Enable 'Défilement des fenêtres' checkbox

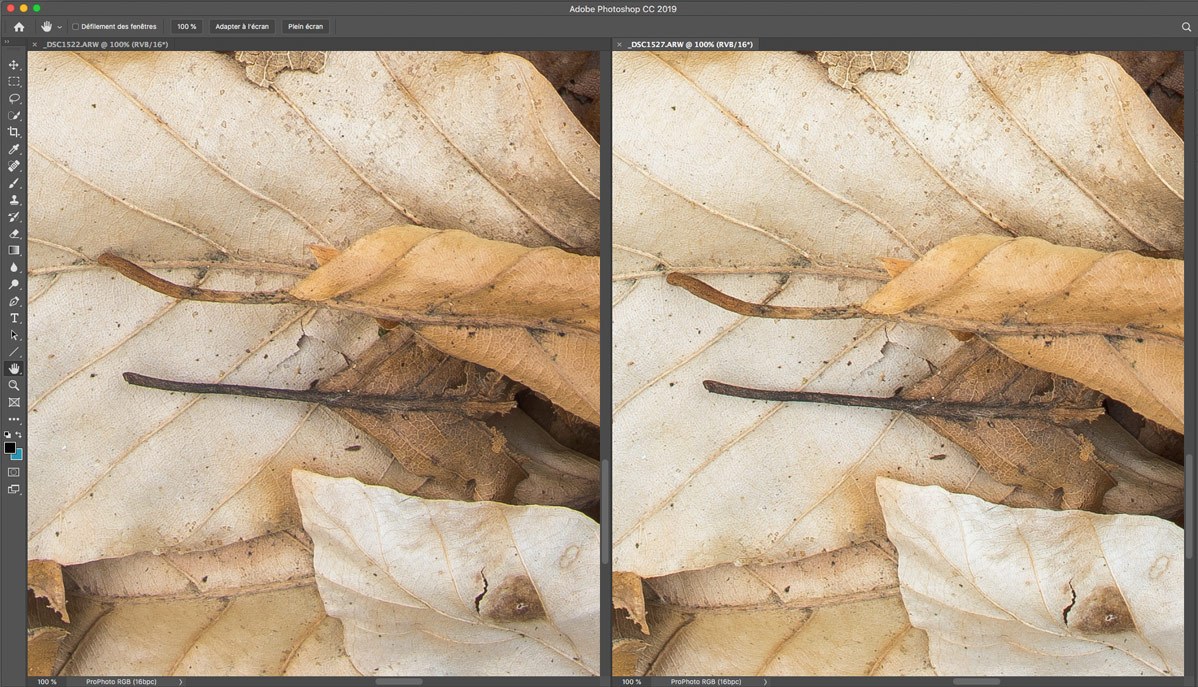75,27
